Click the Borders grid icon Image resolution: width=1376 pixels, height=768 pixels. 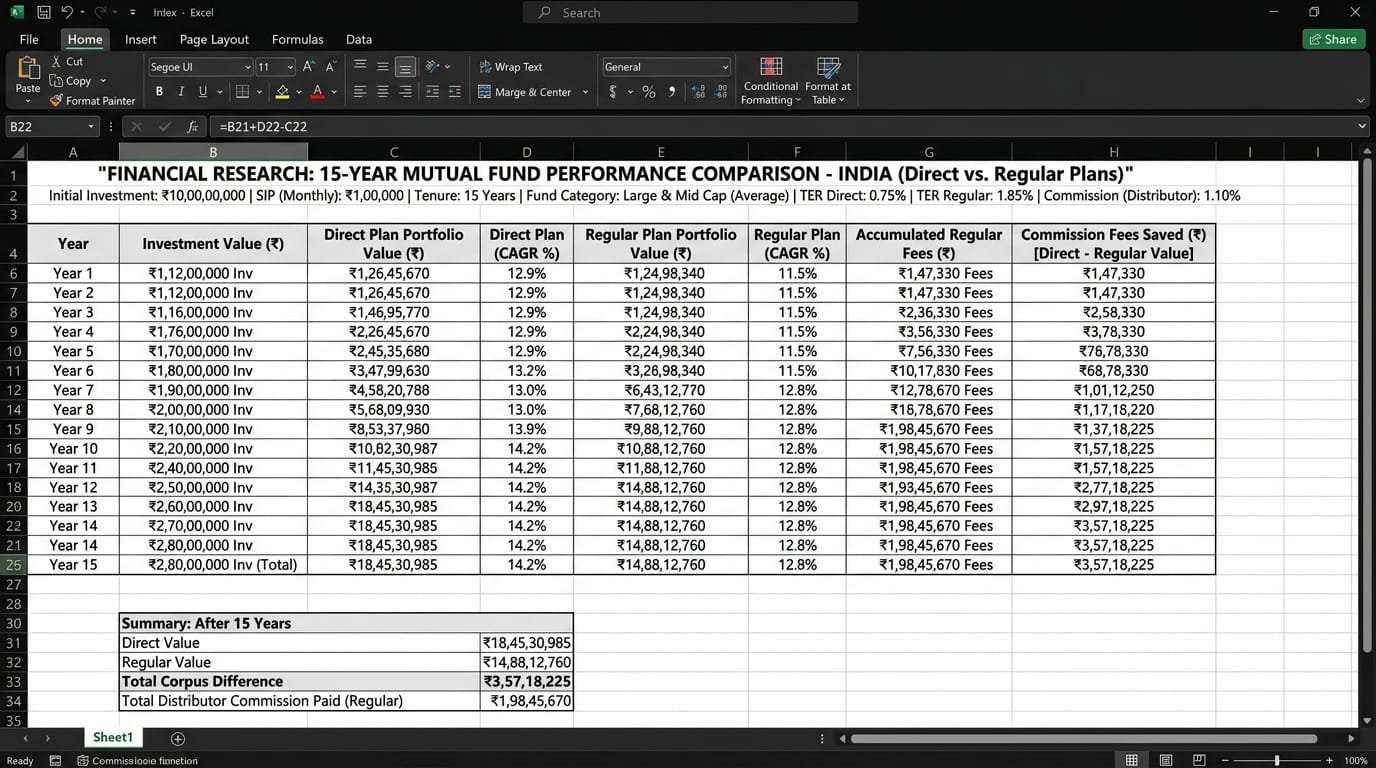[242, 92]
